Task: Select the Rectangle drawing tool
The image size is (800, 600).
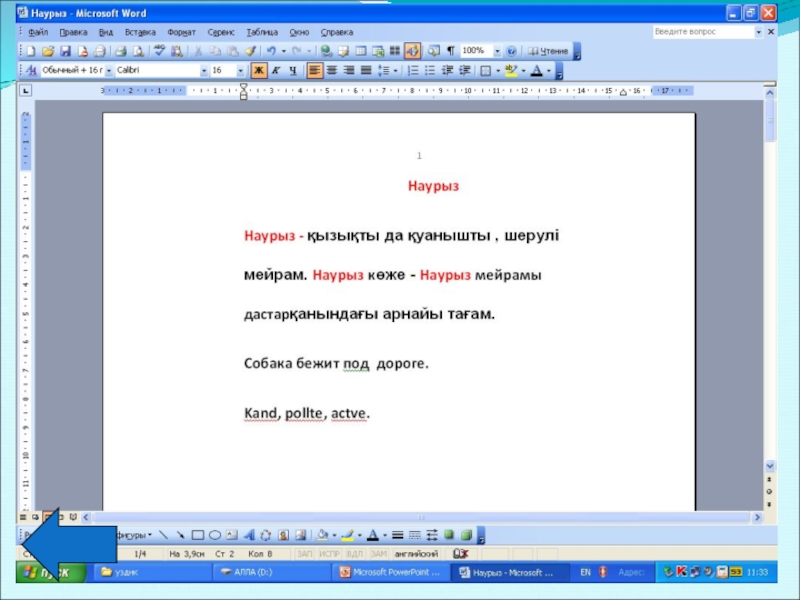Action: (x=198, y=535)
